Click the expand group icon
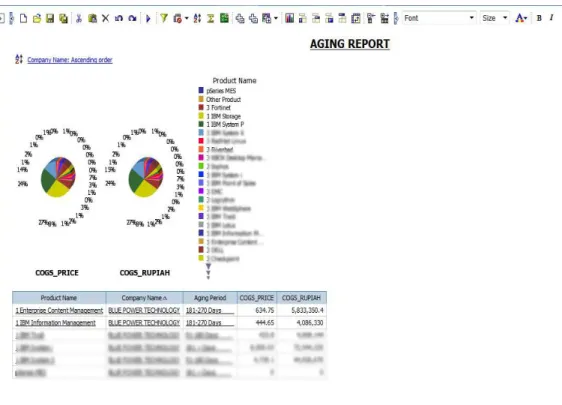The image size is (562, 405). pyautogui.click(x=384, y=18)
